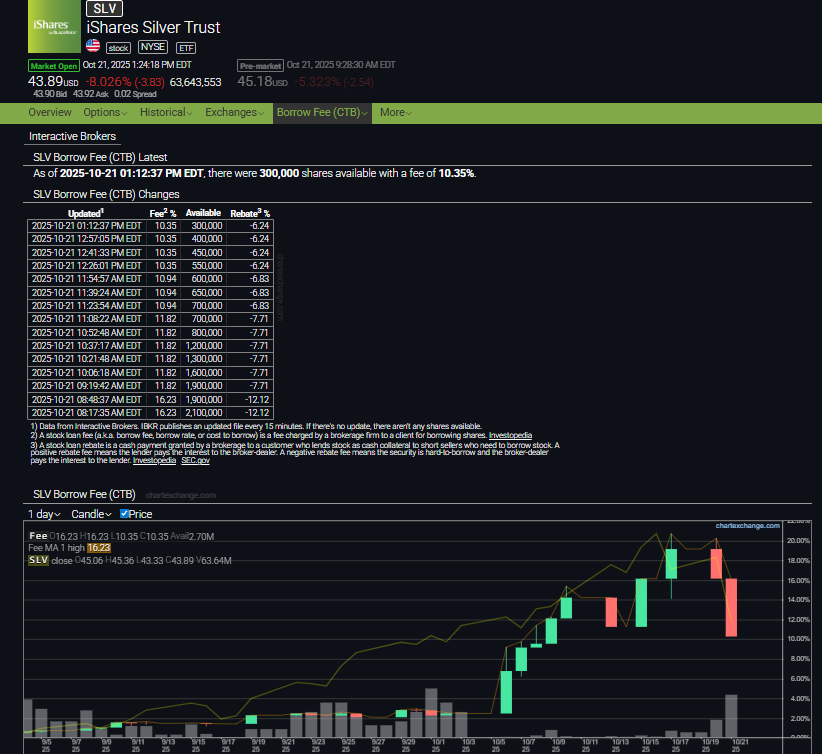Click the US flag icon
The width and height of the screenshot is (822, 754).
[x=93, y=46]
